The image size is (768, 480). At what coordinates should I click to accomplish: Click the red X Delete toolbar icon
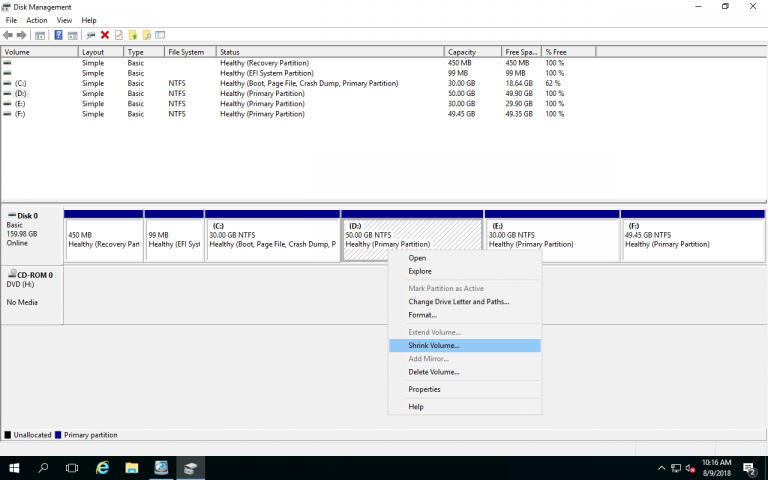[105, 35]
